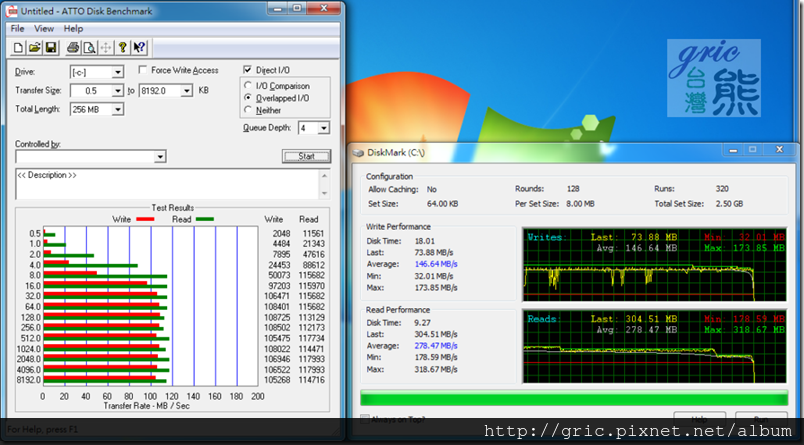Viewport: 804px width, 445px height.
Task: Click the ATTO transfer rate bar chart
Action: pyautogui.click(x=151, y=306)
